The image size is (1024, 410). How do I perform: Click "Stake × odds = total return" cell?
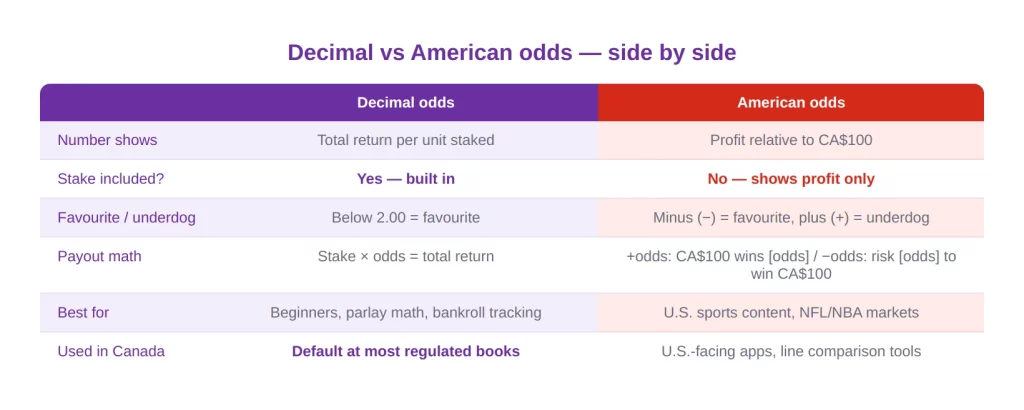405,256
